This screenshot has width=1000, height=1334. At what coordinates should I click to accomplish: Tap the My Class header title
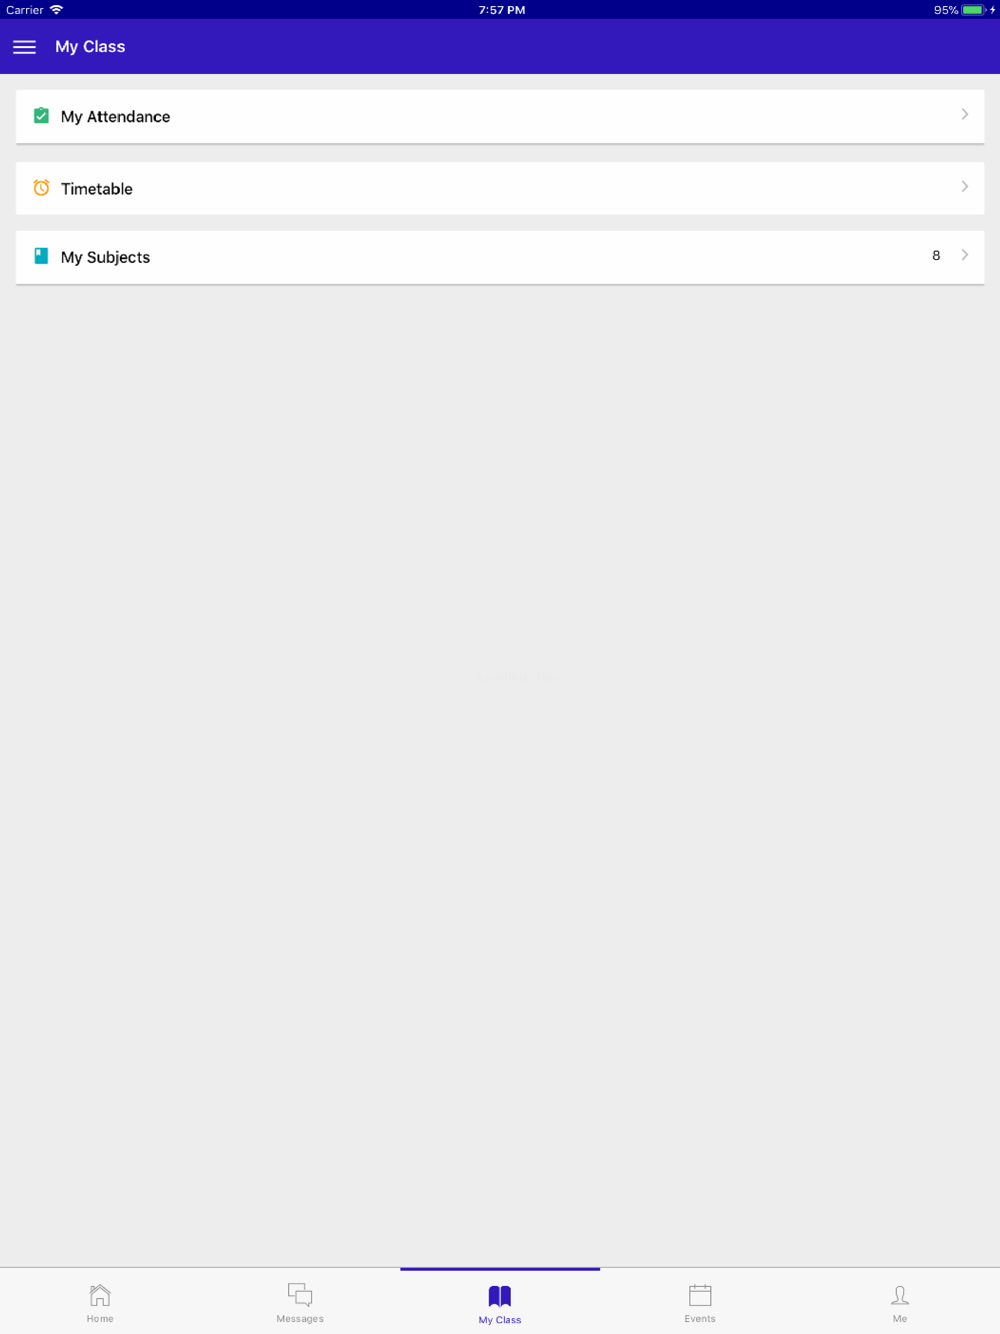coord(90,47)
